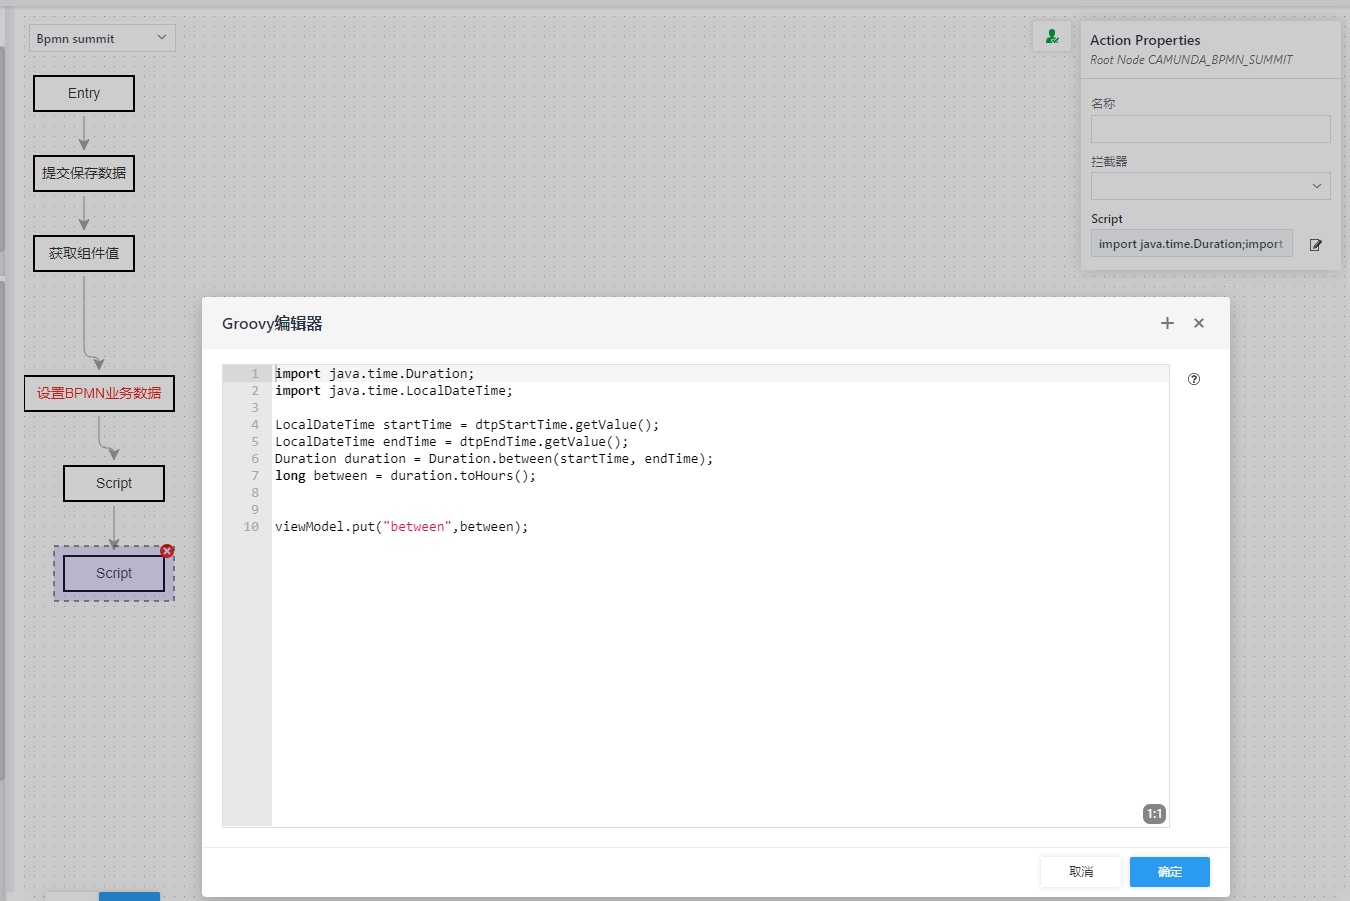This screenshot has height=901, width=1350.
Task: Click line 2 import java.time.LocalDateTime
Action: pos(394,391)
